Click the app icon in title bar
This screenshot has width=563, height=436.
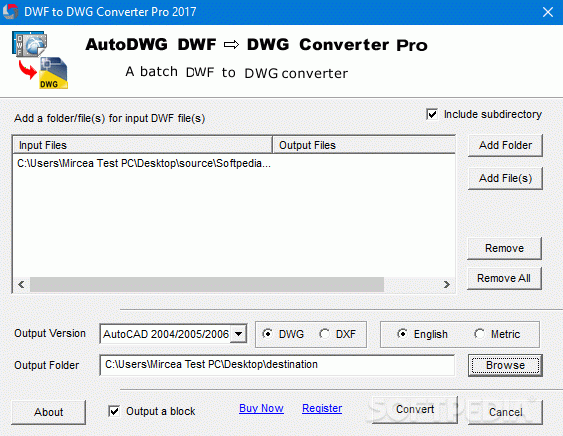[10, 11]
